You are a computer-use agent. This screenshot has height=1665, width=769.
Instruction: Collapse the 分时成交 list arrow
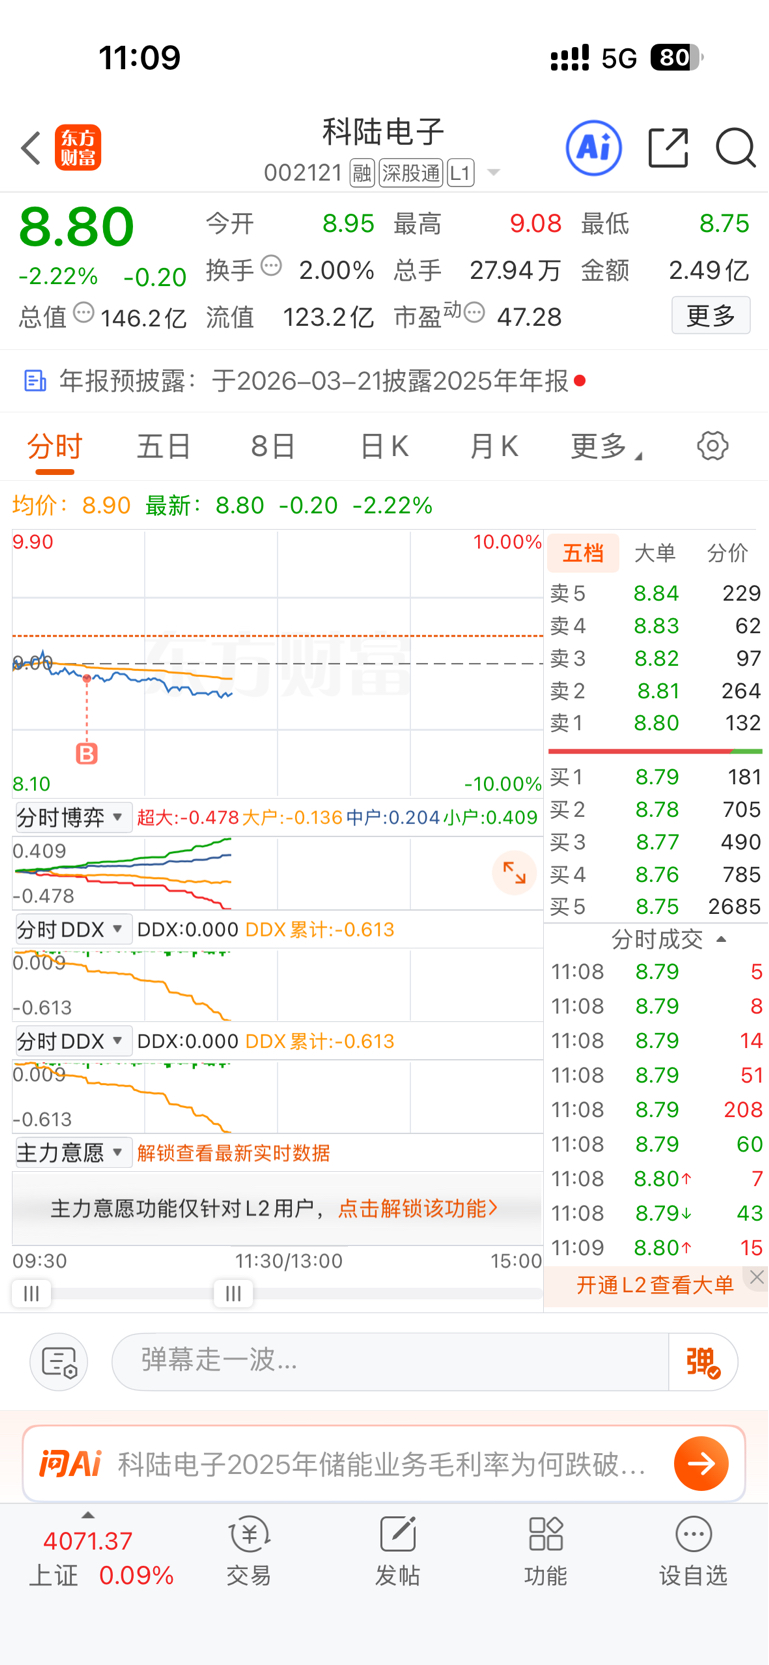coord(721,939)
